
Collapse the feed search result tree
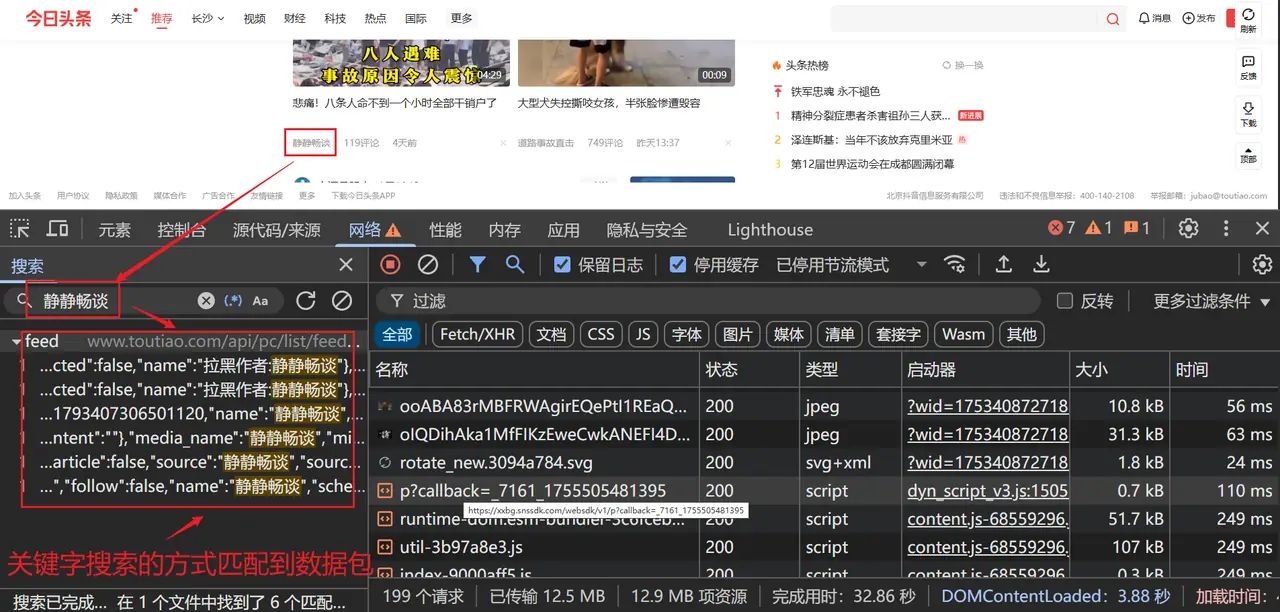(x=16, y=342)
